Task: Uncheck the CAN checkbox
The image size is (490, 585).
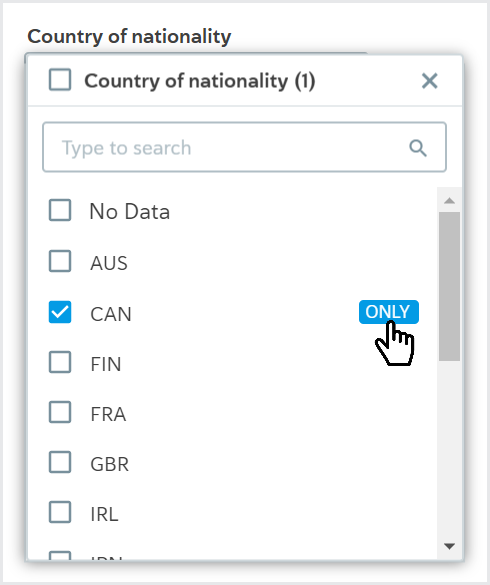Action: (x=60, y=312)
